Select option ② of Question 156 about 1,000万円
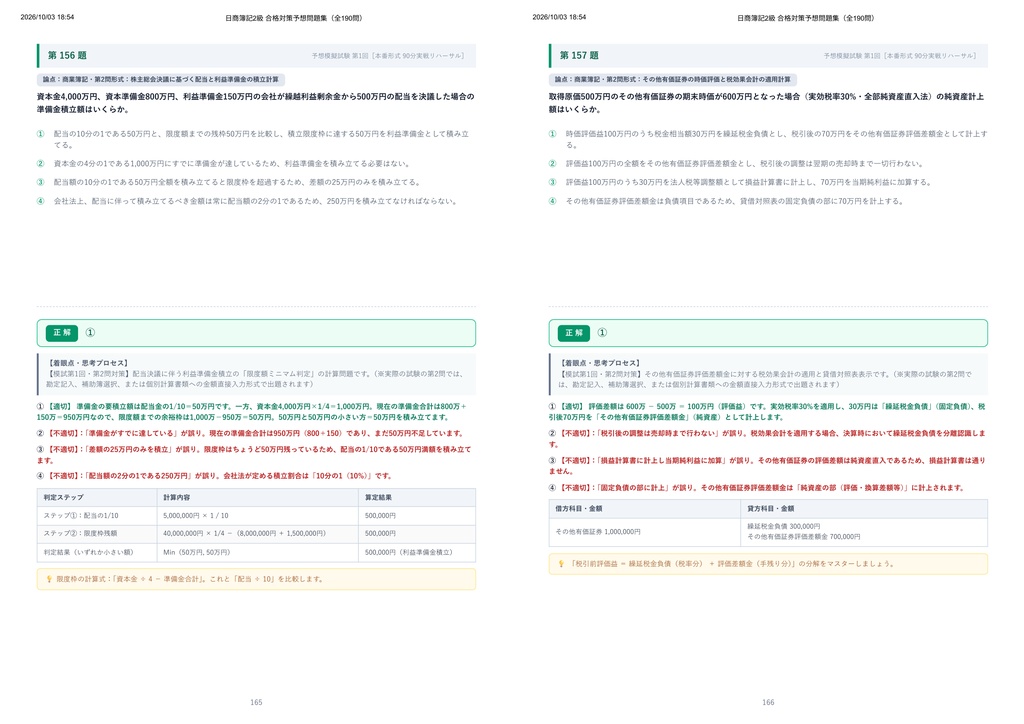Image resolution: width=1024 pixels, height=724 pixels. (x=223, y=164)
